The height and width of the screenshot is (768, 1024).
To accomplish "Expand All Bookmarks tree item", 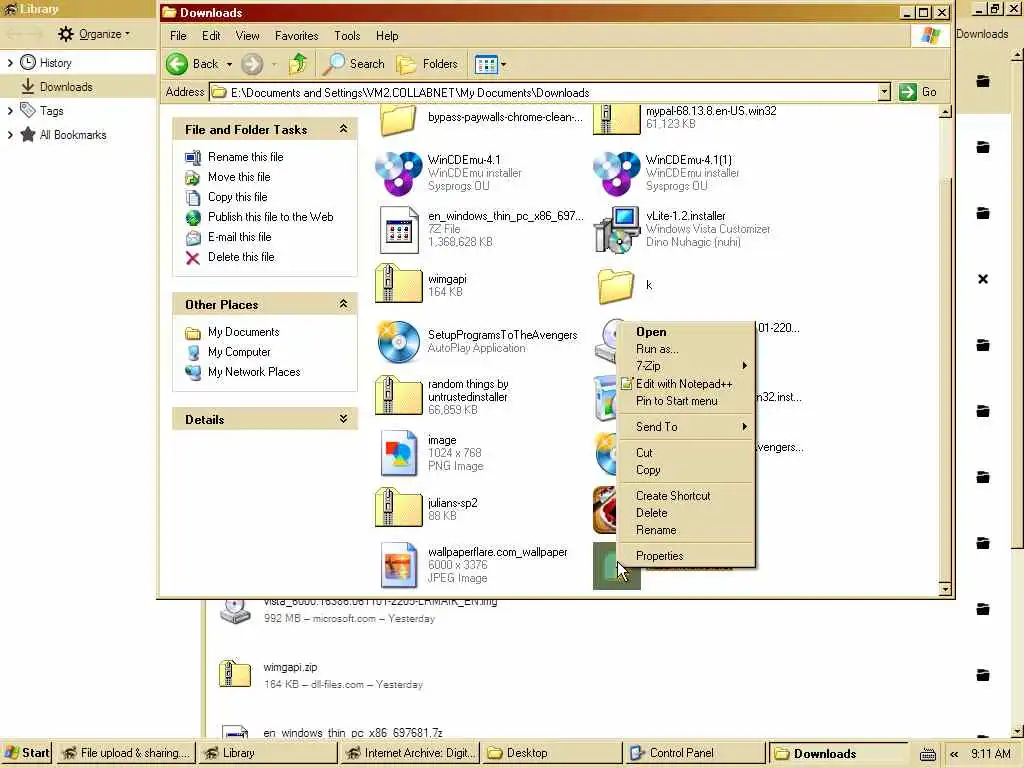I will click(x=10, y=135).
